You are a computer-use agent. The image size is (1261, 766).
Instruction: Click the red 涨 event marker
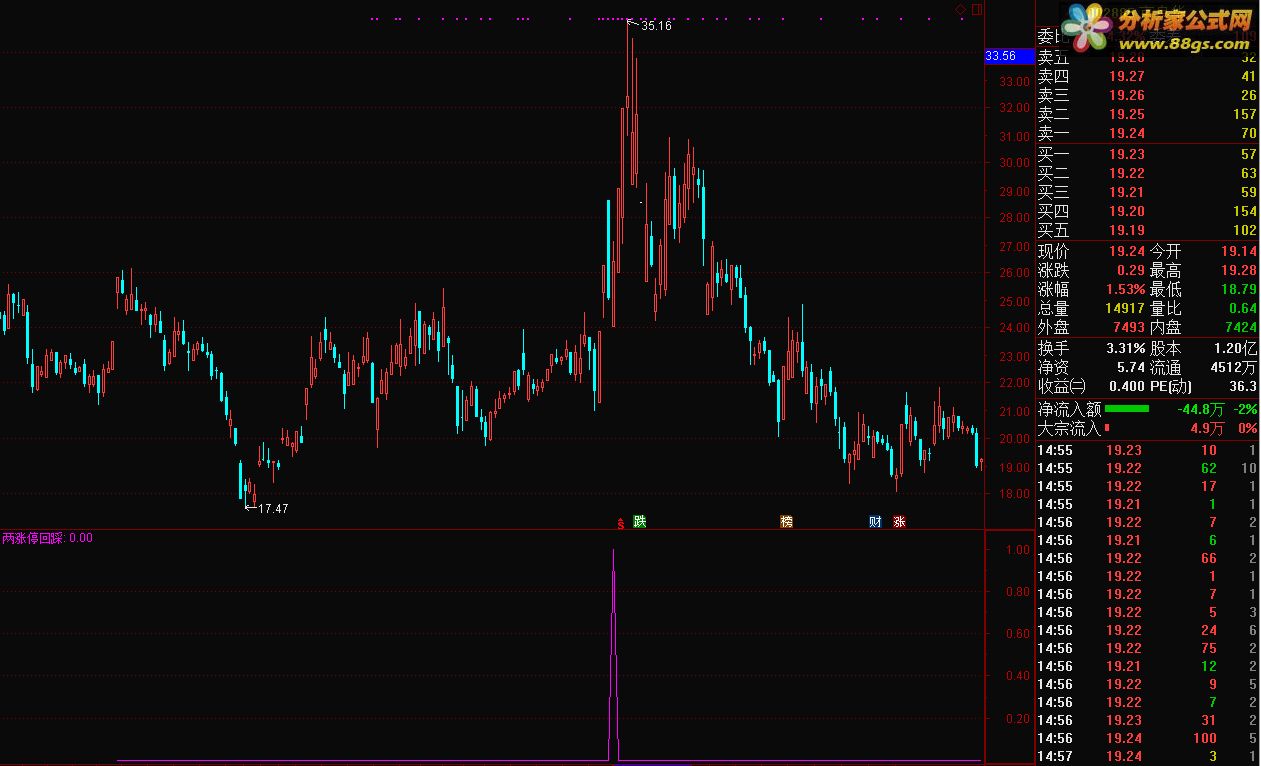click(x=899, y=521)
